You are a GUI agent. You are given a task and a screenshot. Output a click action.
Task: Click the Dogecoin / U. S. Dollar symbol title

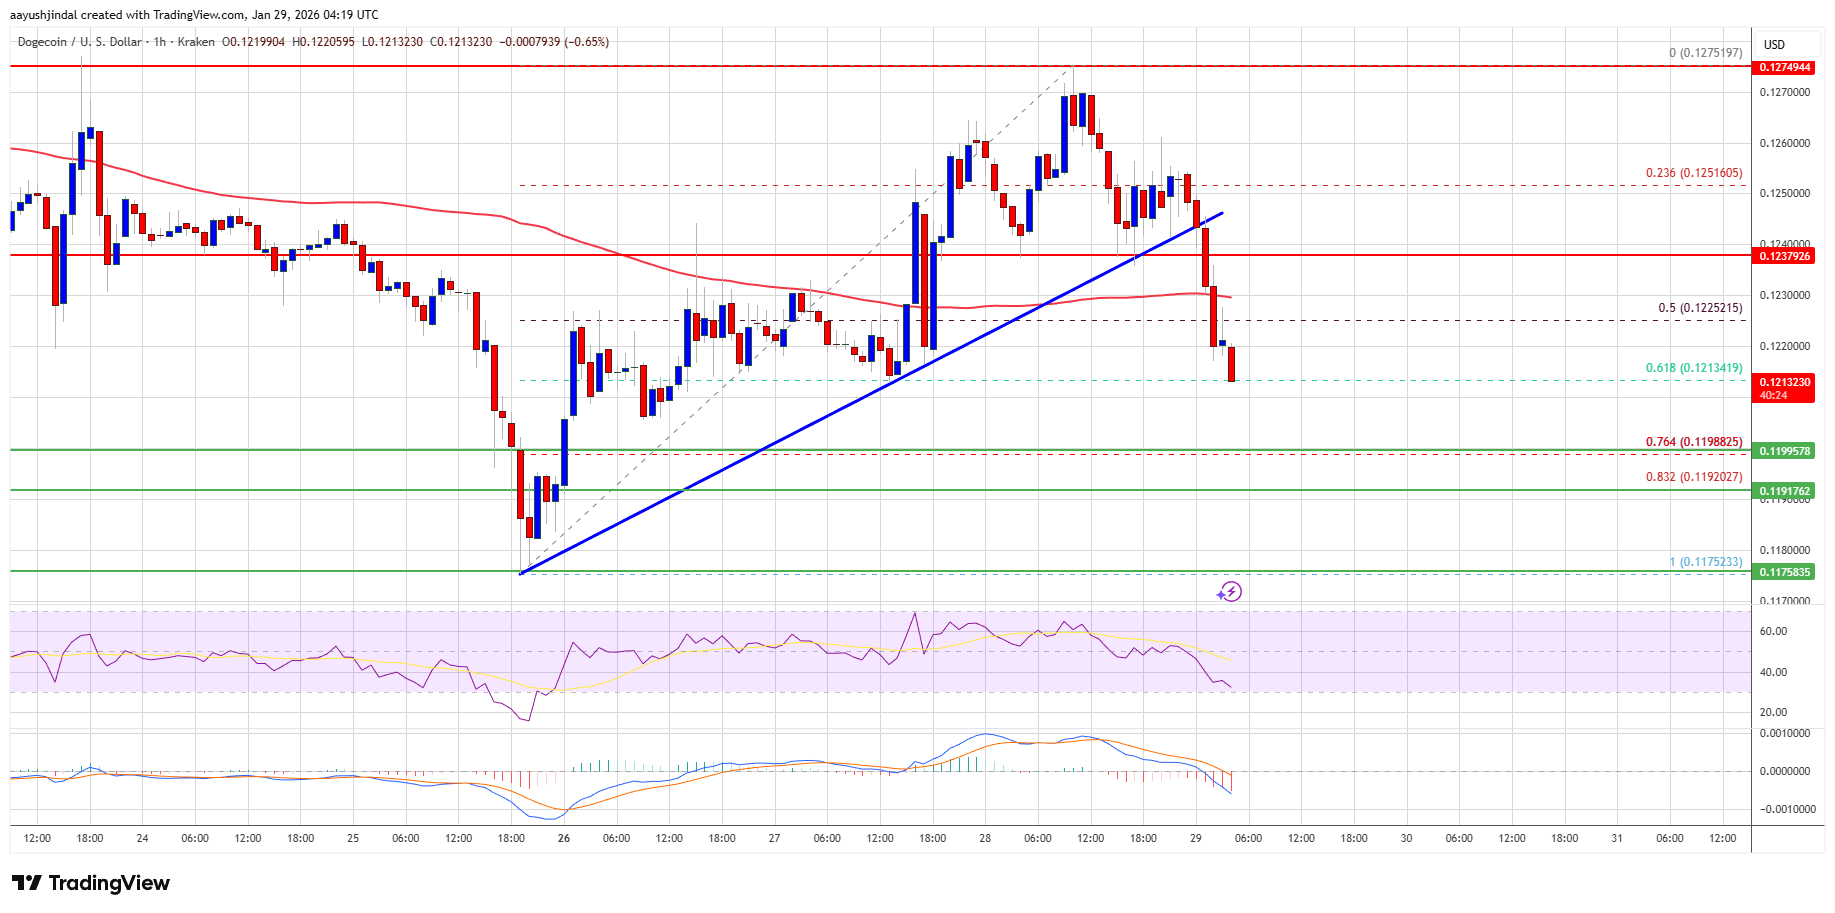coord(79,42)
